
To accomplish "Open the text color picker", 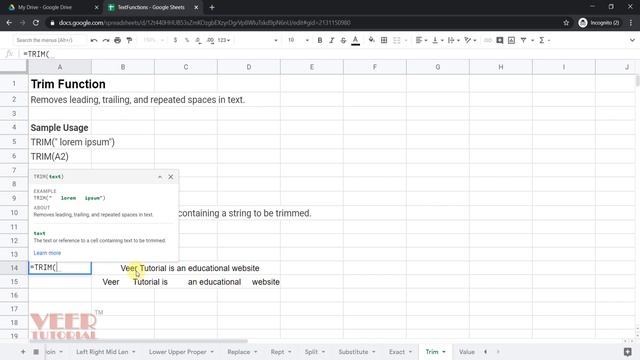I will point(356,40).
